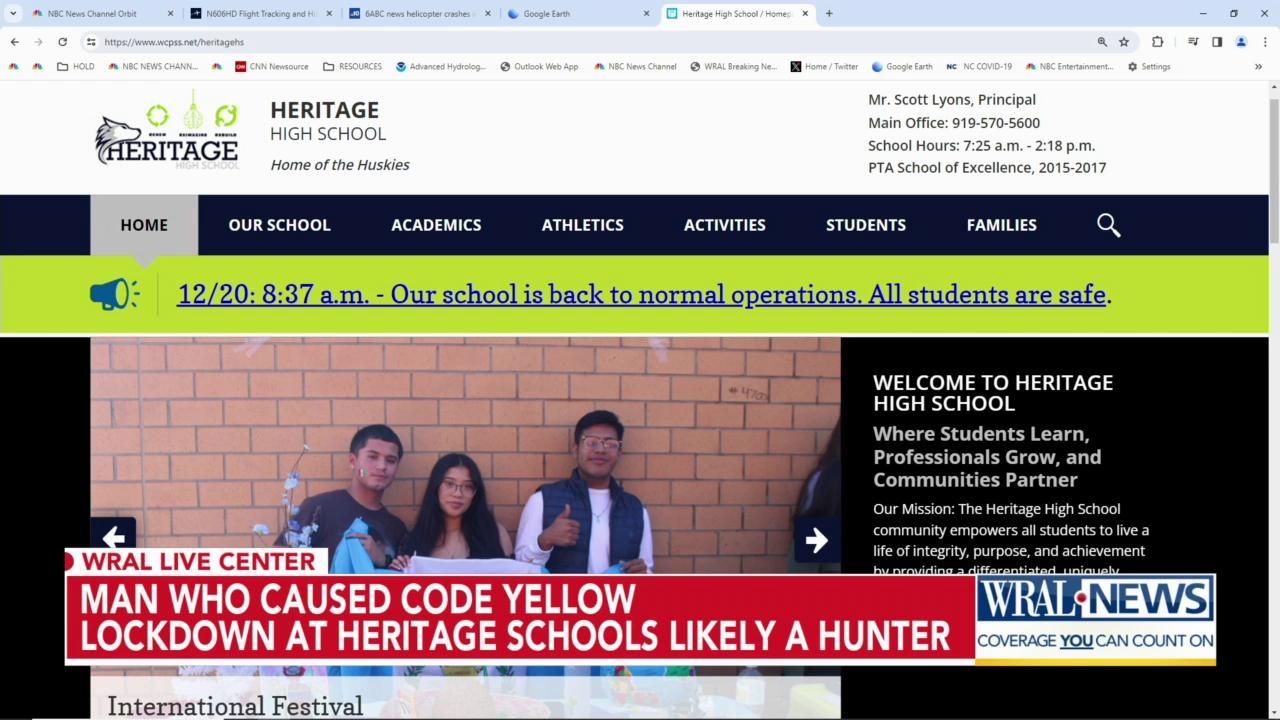The height and width of the screenshot is (720, 1280).
Task: Advance to the next carousel slide
Action: click(x=816, y=540)
